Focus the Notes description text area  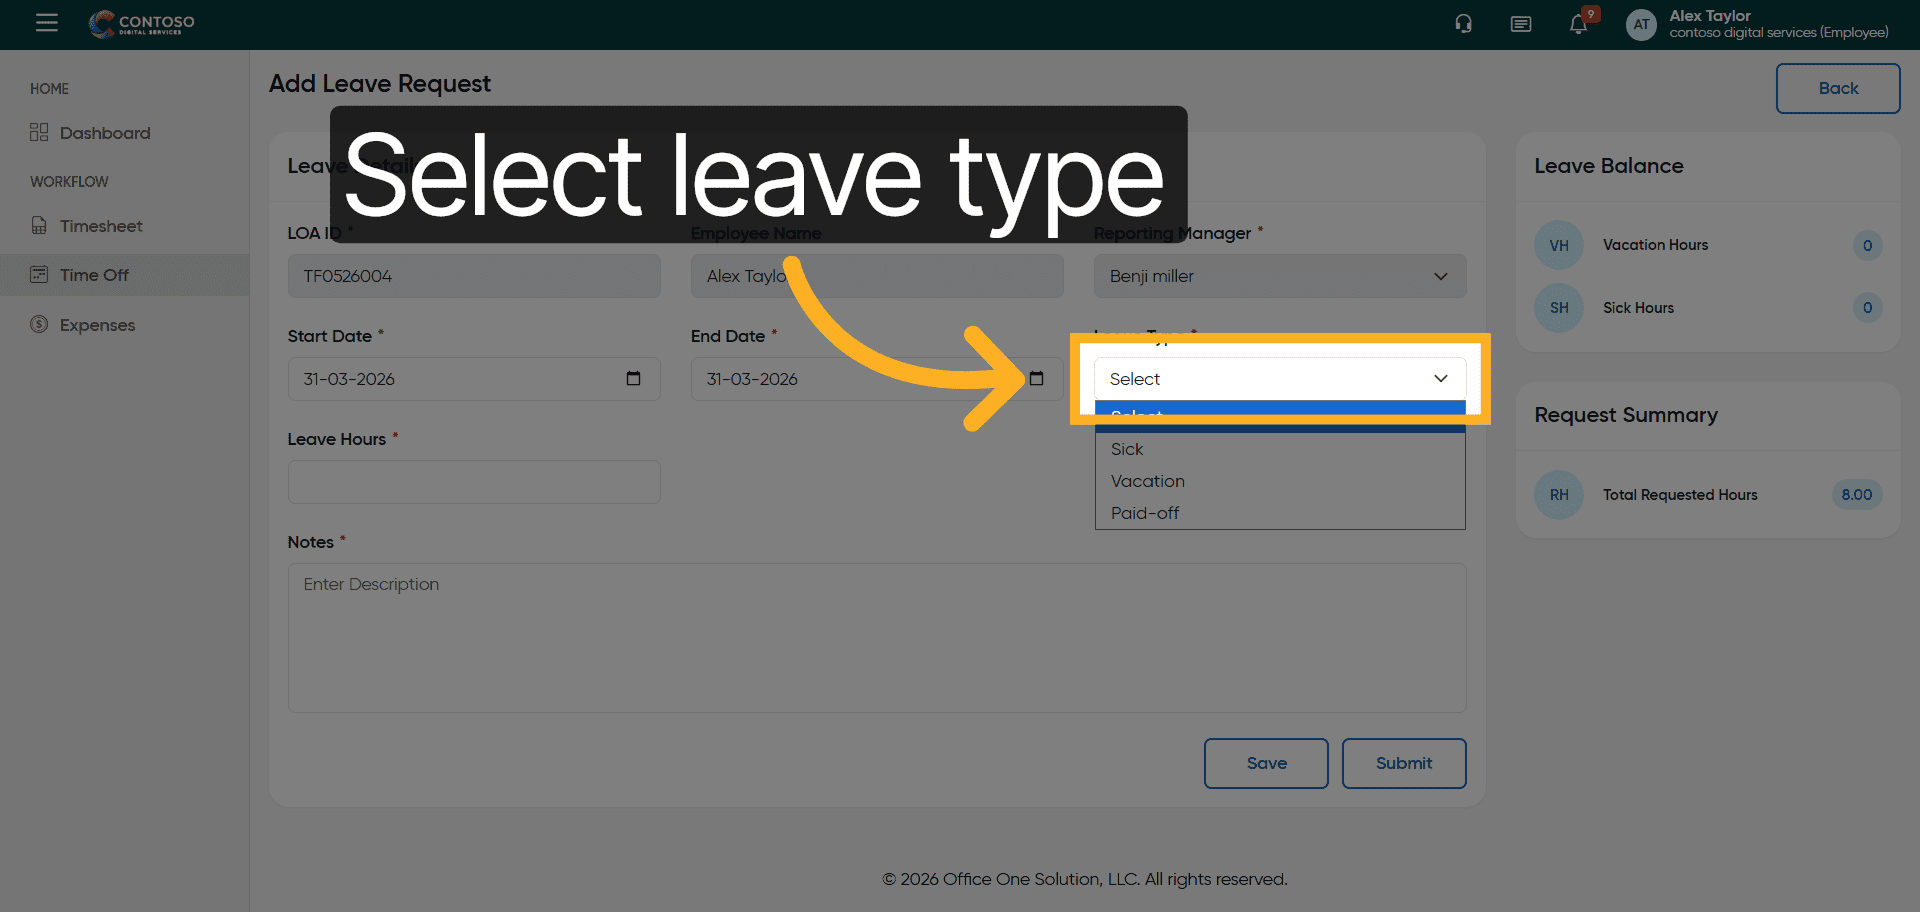pos(876,637)
